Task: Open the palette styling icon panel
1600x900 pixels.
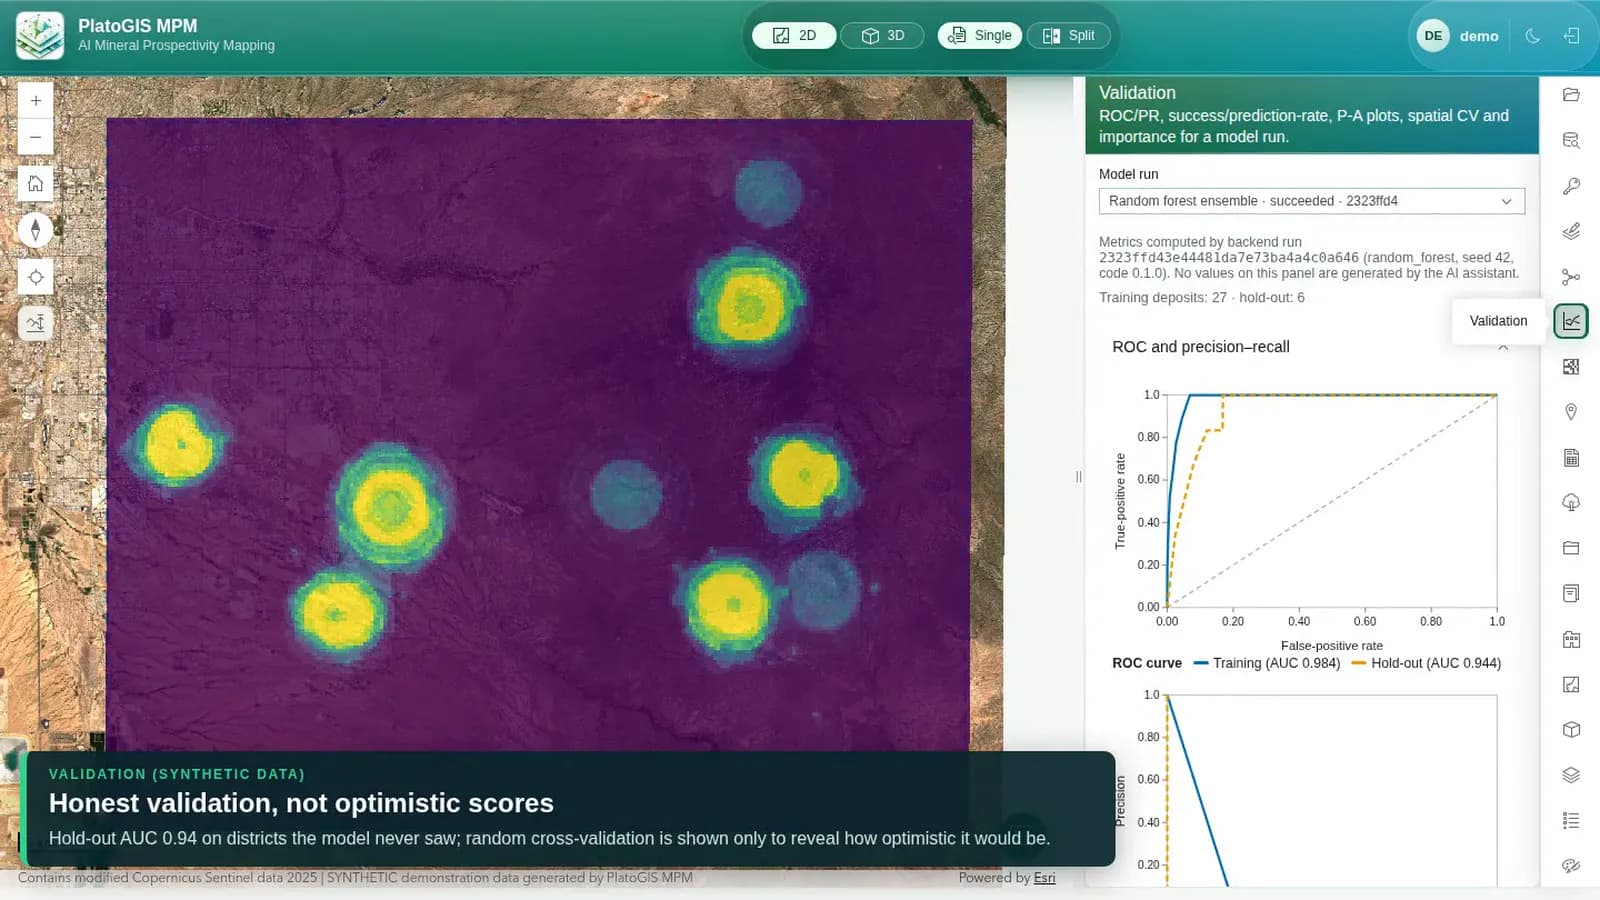Action: pyautogui.click(x=1571, y=865)
